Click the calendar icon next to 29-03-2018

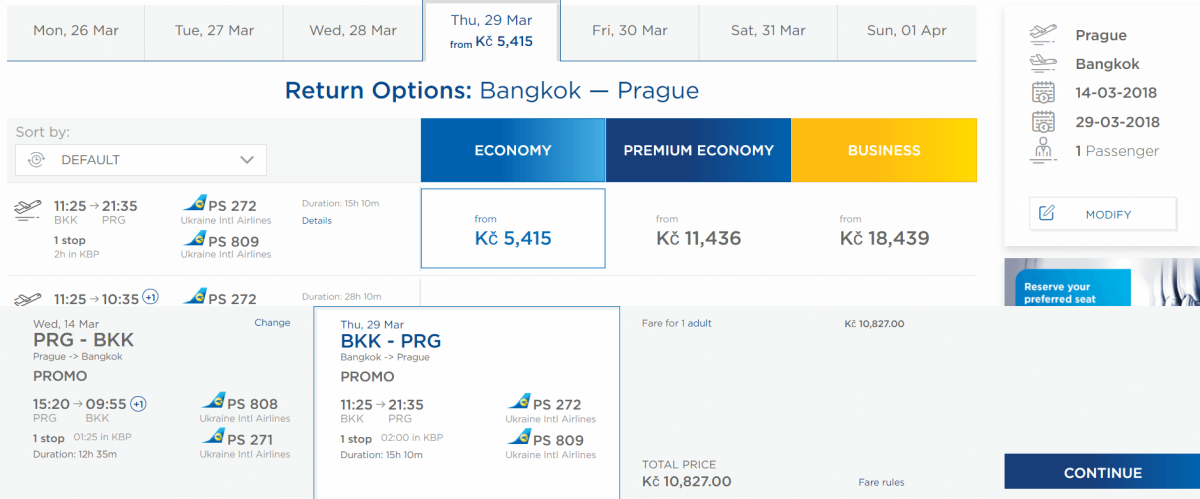tap(1043, 122)
